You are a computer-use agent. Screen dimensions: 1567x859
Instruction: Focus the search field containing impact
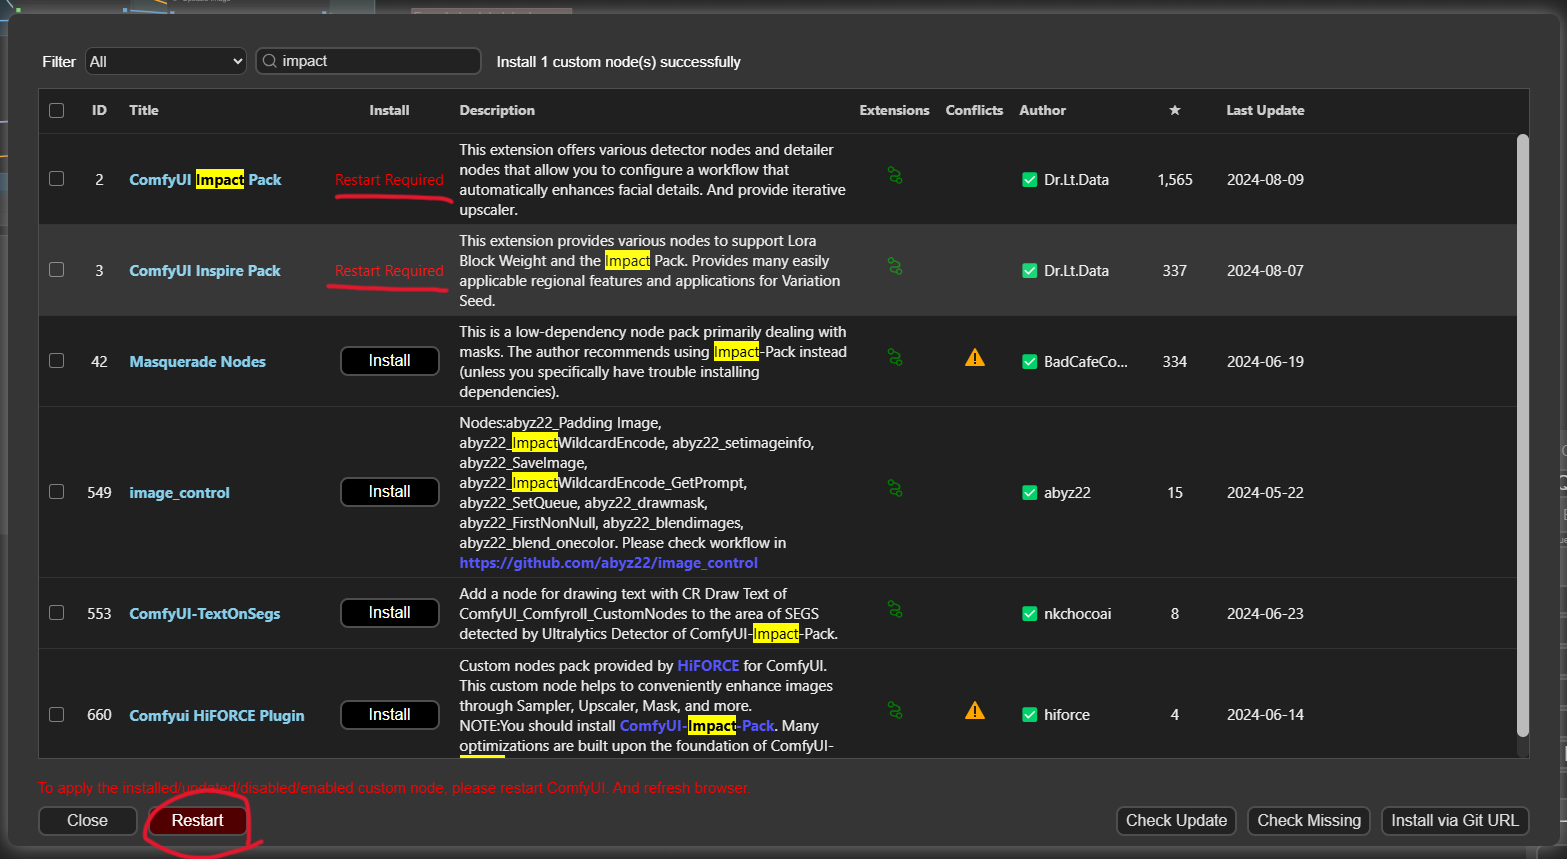pos(368,61)
